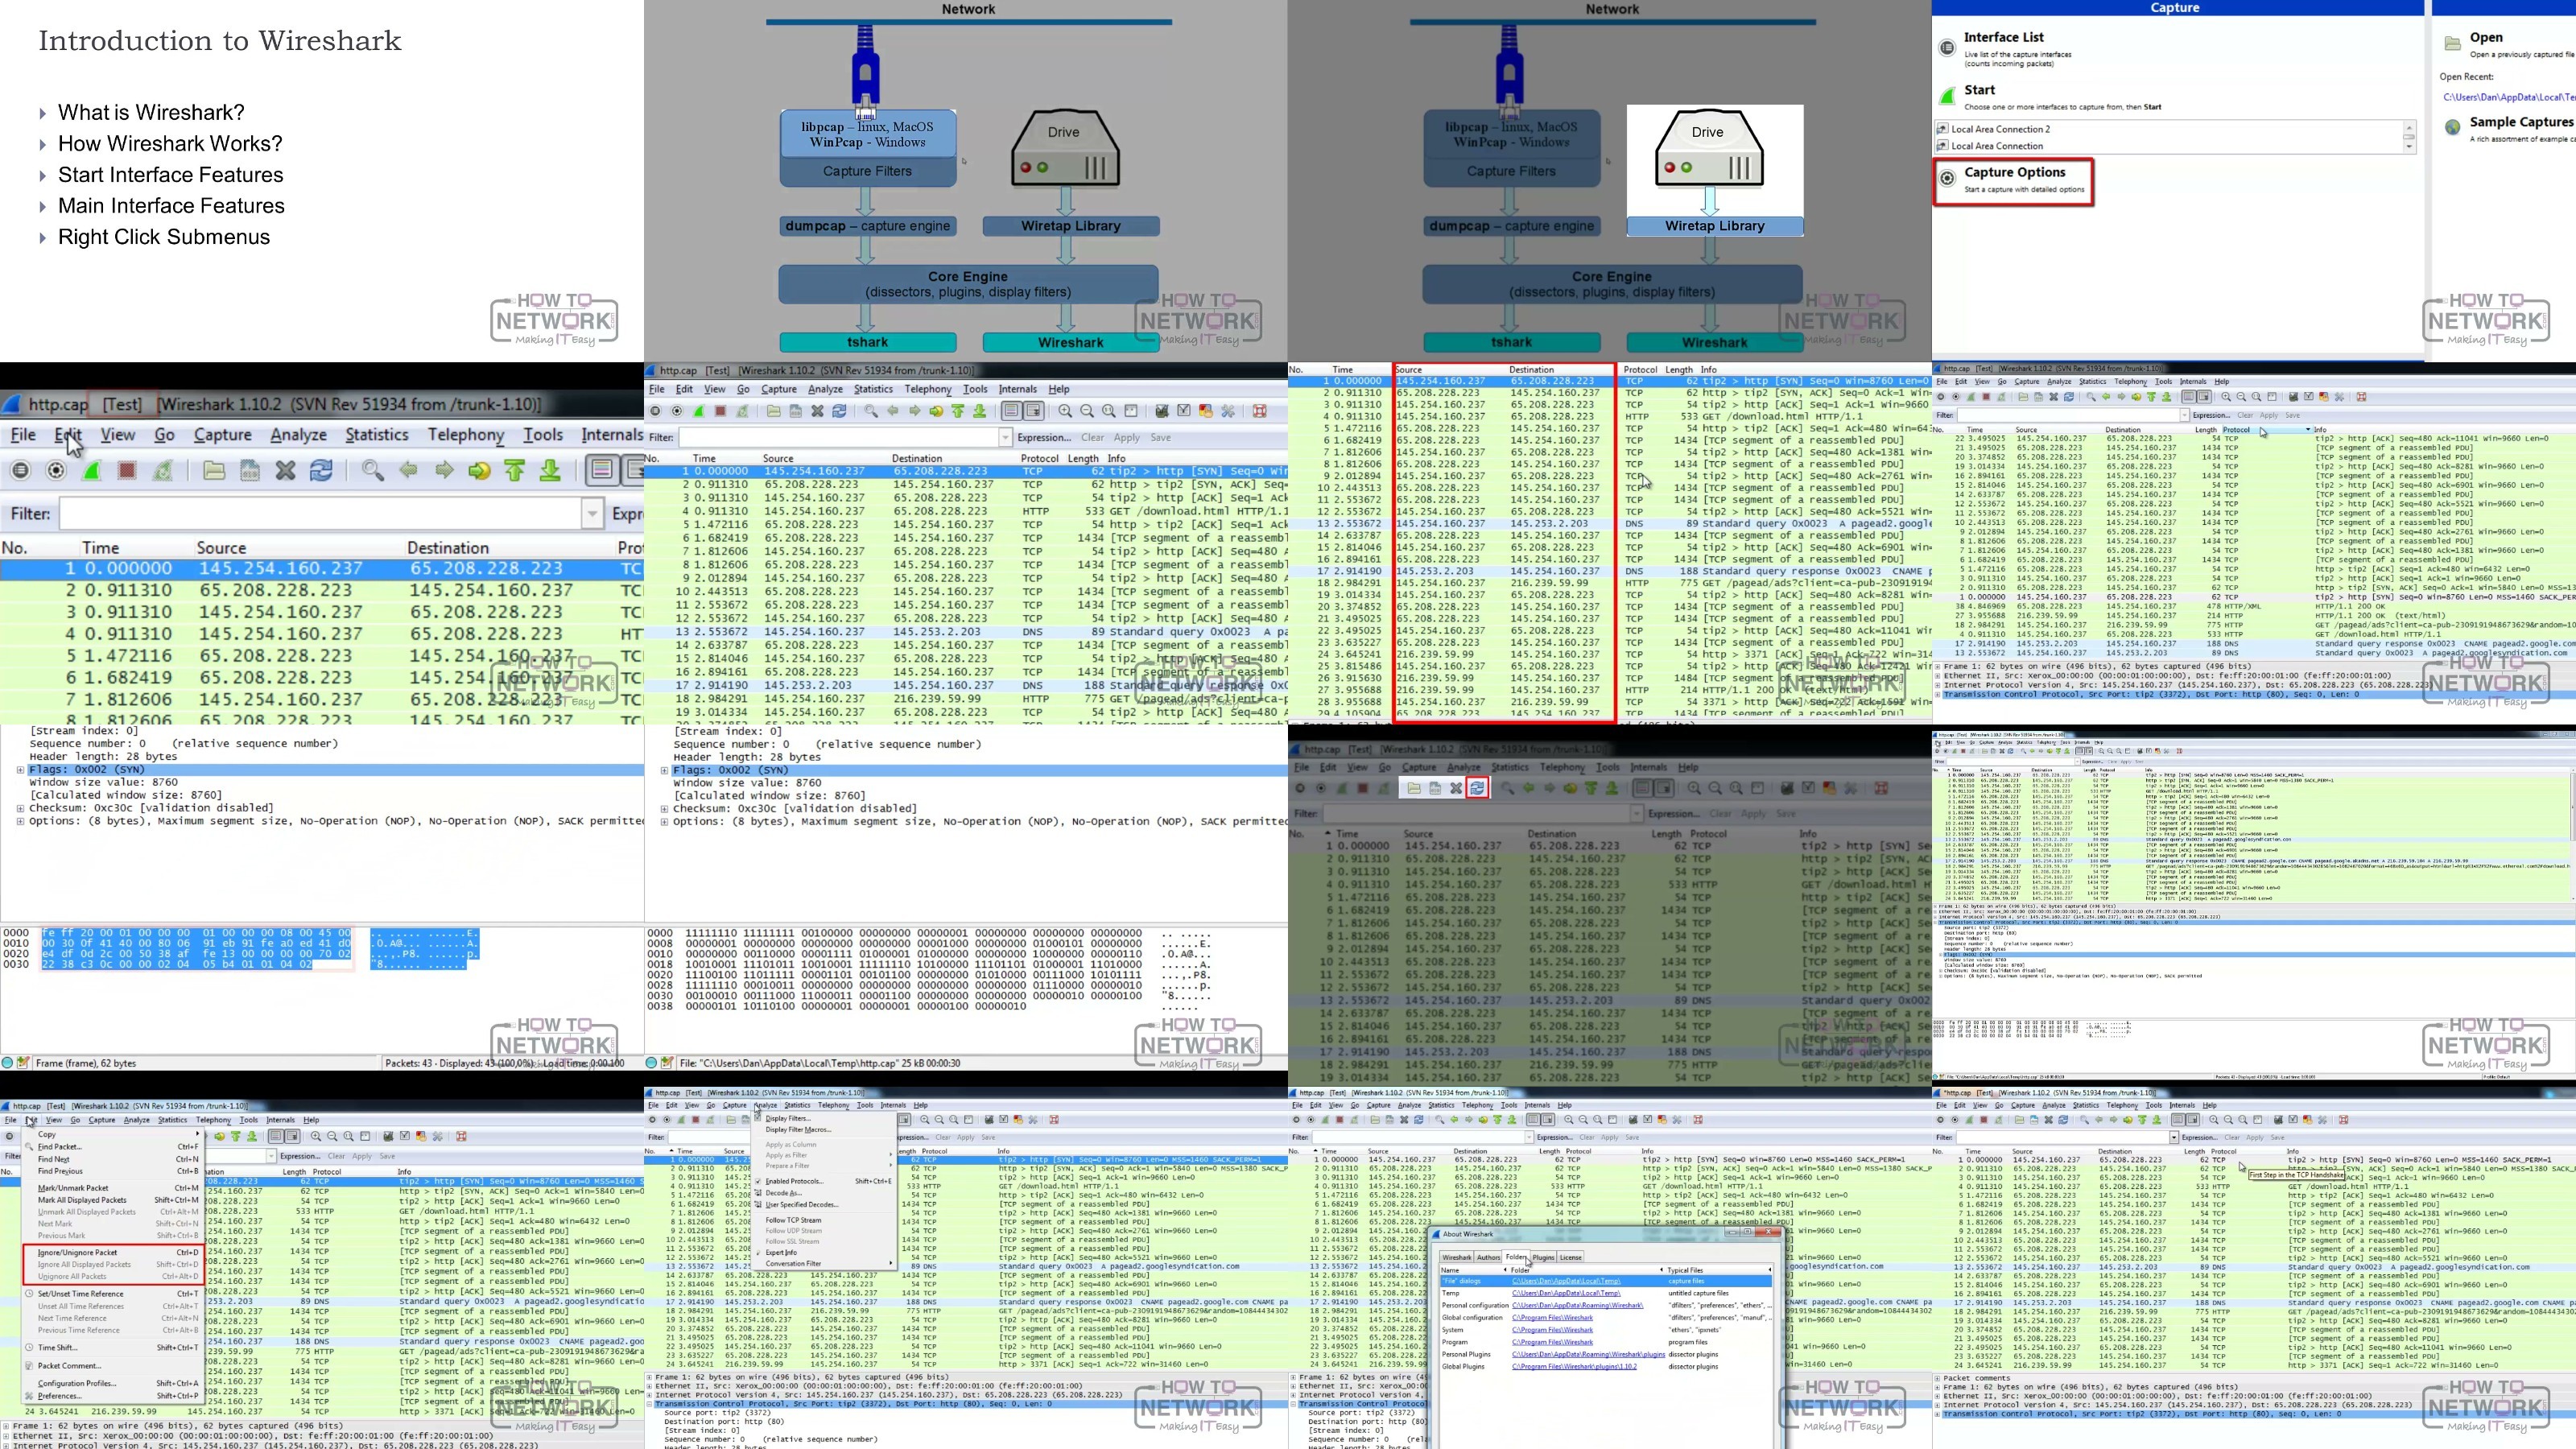Save capture file icon in enlarged toolbar

249,470
